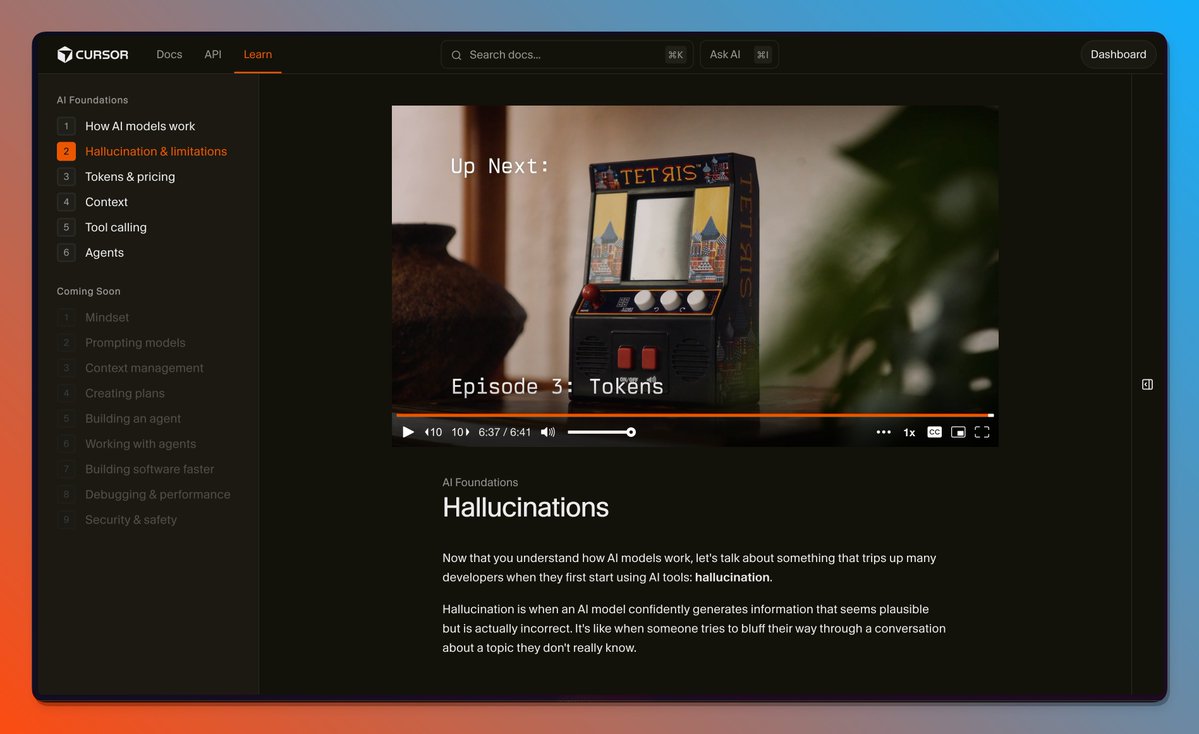Click the 6:37 / 6:41 time display

pos(505,432)
